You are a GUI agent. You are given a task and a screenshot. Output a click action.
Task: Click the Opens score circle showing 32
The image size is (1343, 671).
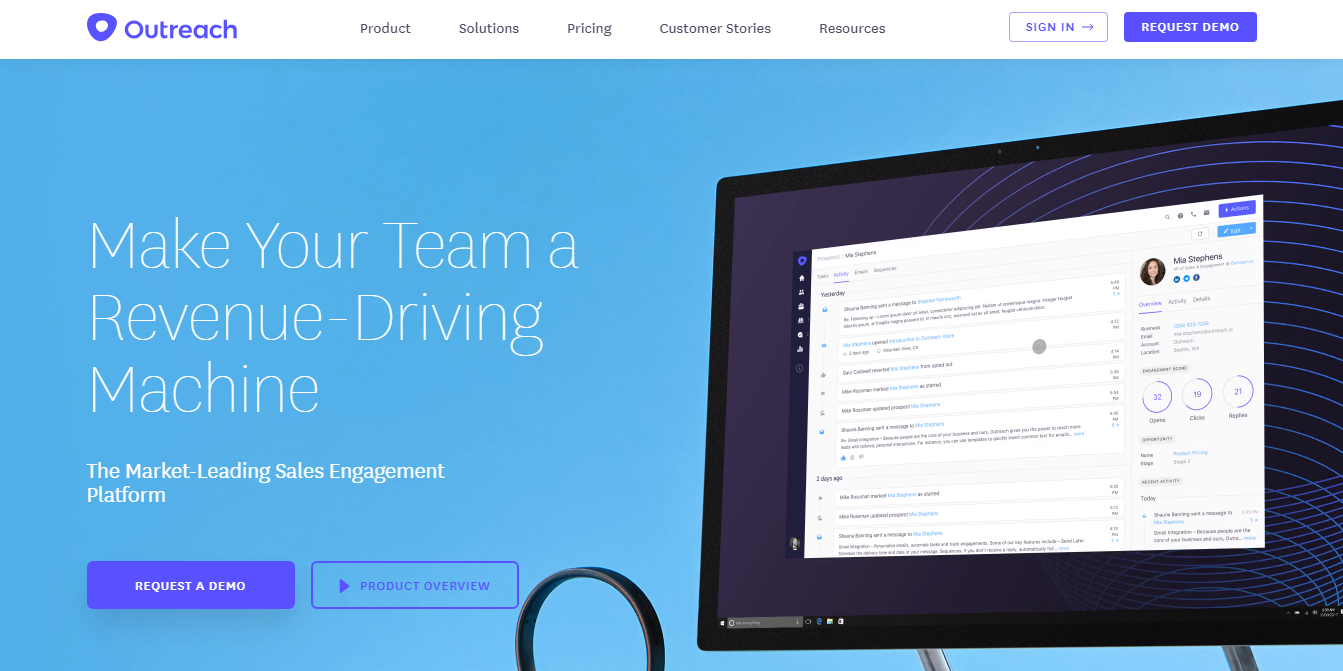[1157, 397]
